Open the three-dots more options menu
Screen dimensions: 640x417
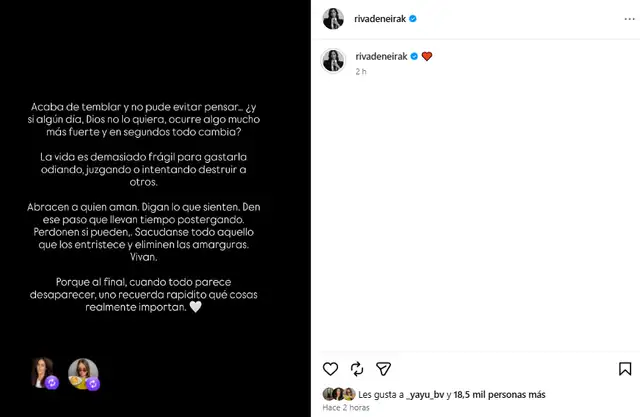point(629,19)
